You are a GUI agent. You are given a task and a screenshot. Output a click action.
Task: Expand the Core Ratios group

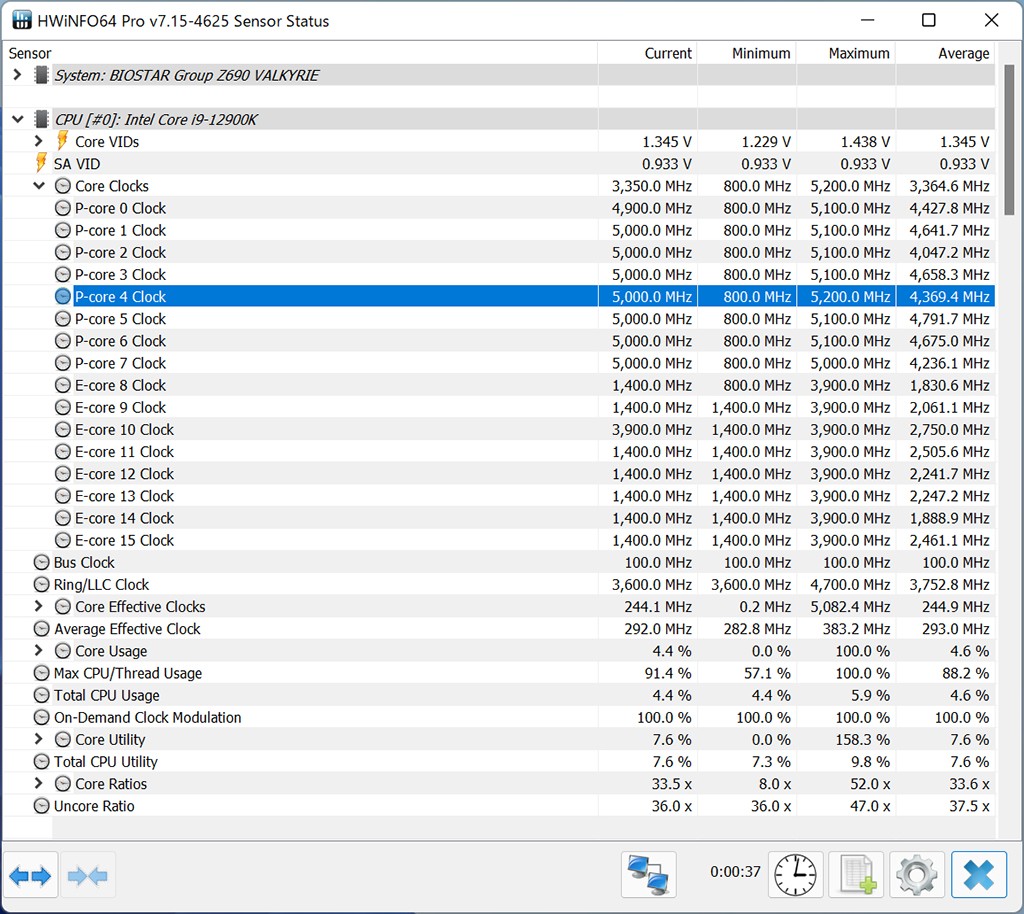pos(39,784)
